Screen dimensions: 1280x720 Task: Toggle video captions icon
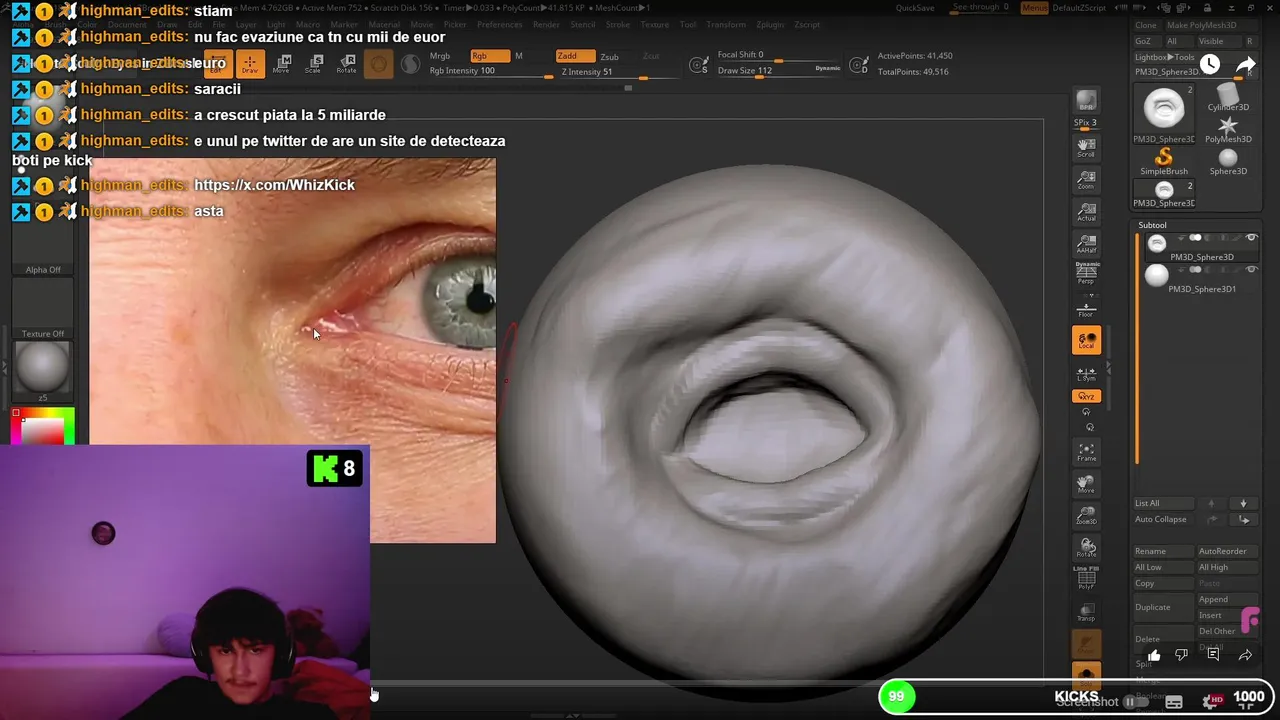[1174, 702]
